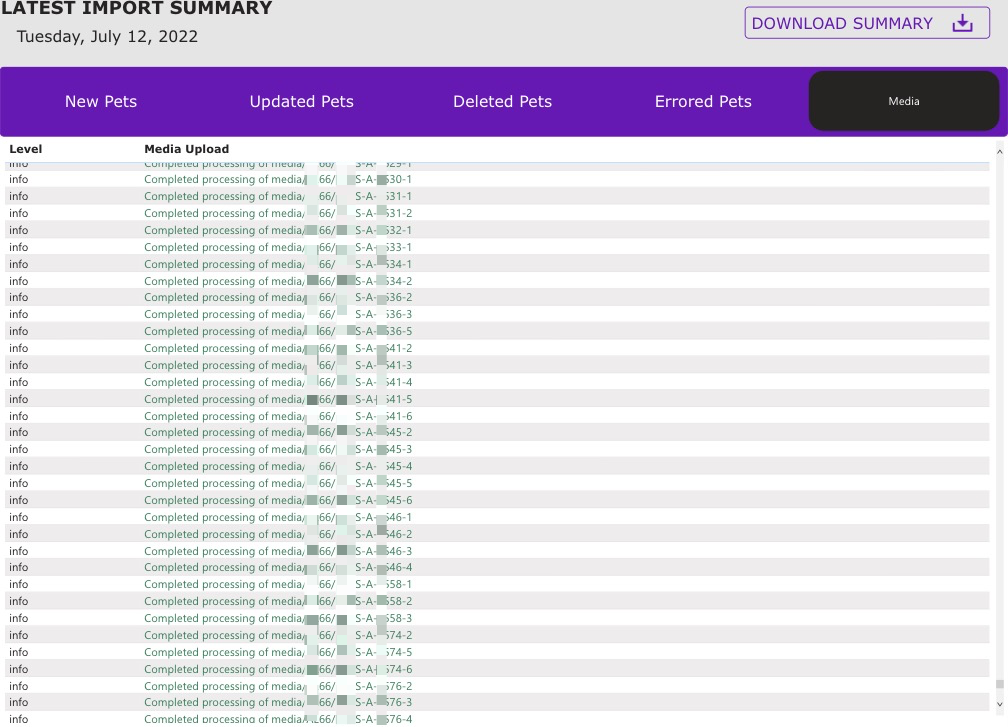Viewport: 1008px width, 727px height.
Task: Select the last visible log row ending 676-4
Action: click(x=280, y=718)
